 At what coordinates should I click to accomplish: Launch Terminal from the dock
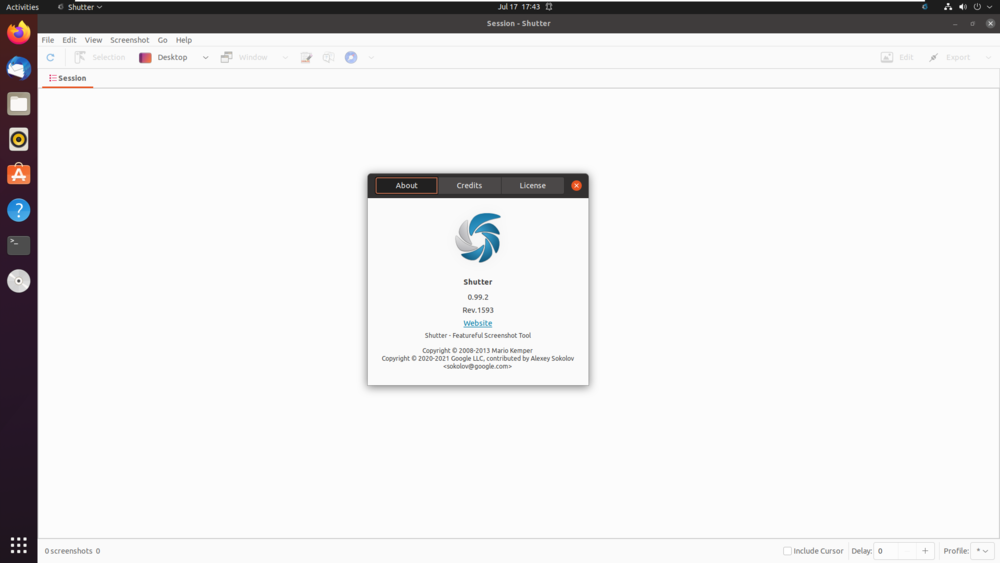[x=18, y=245]
